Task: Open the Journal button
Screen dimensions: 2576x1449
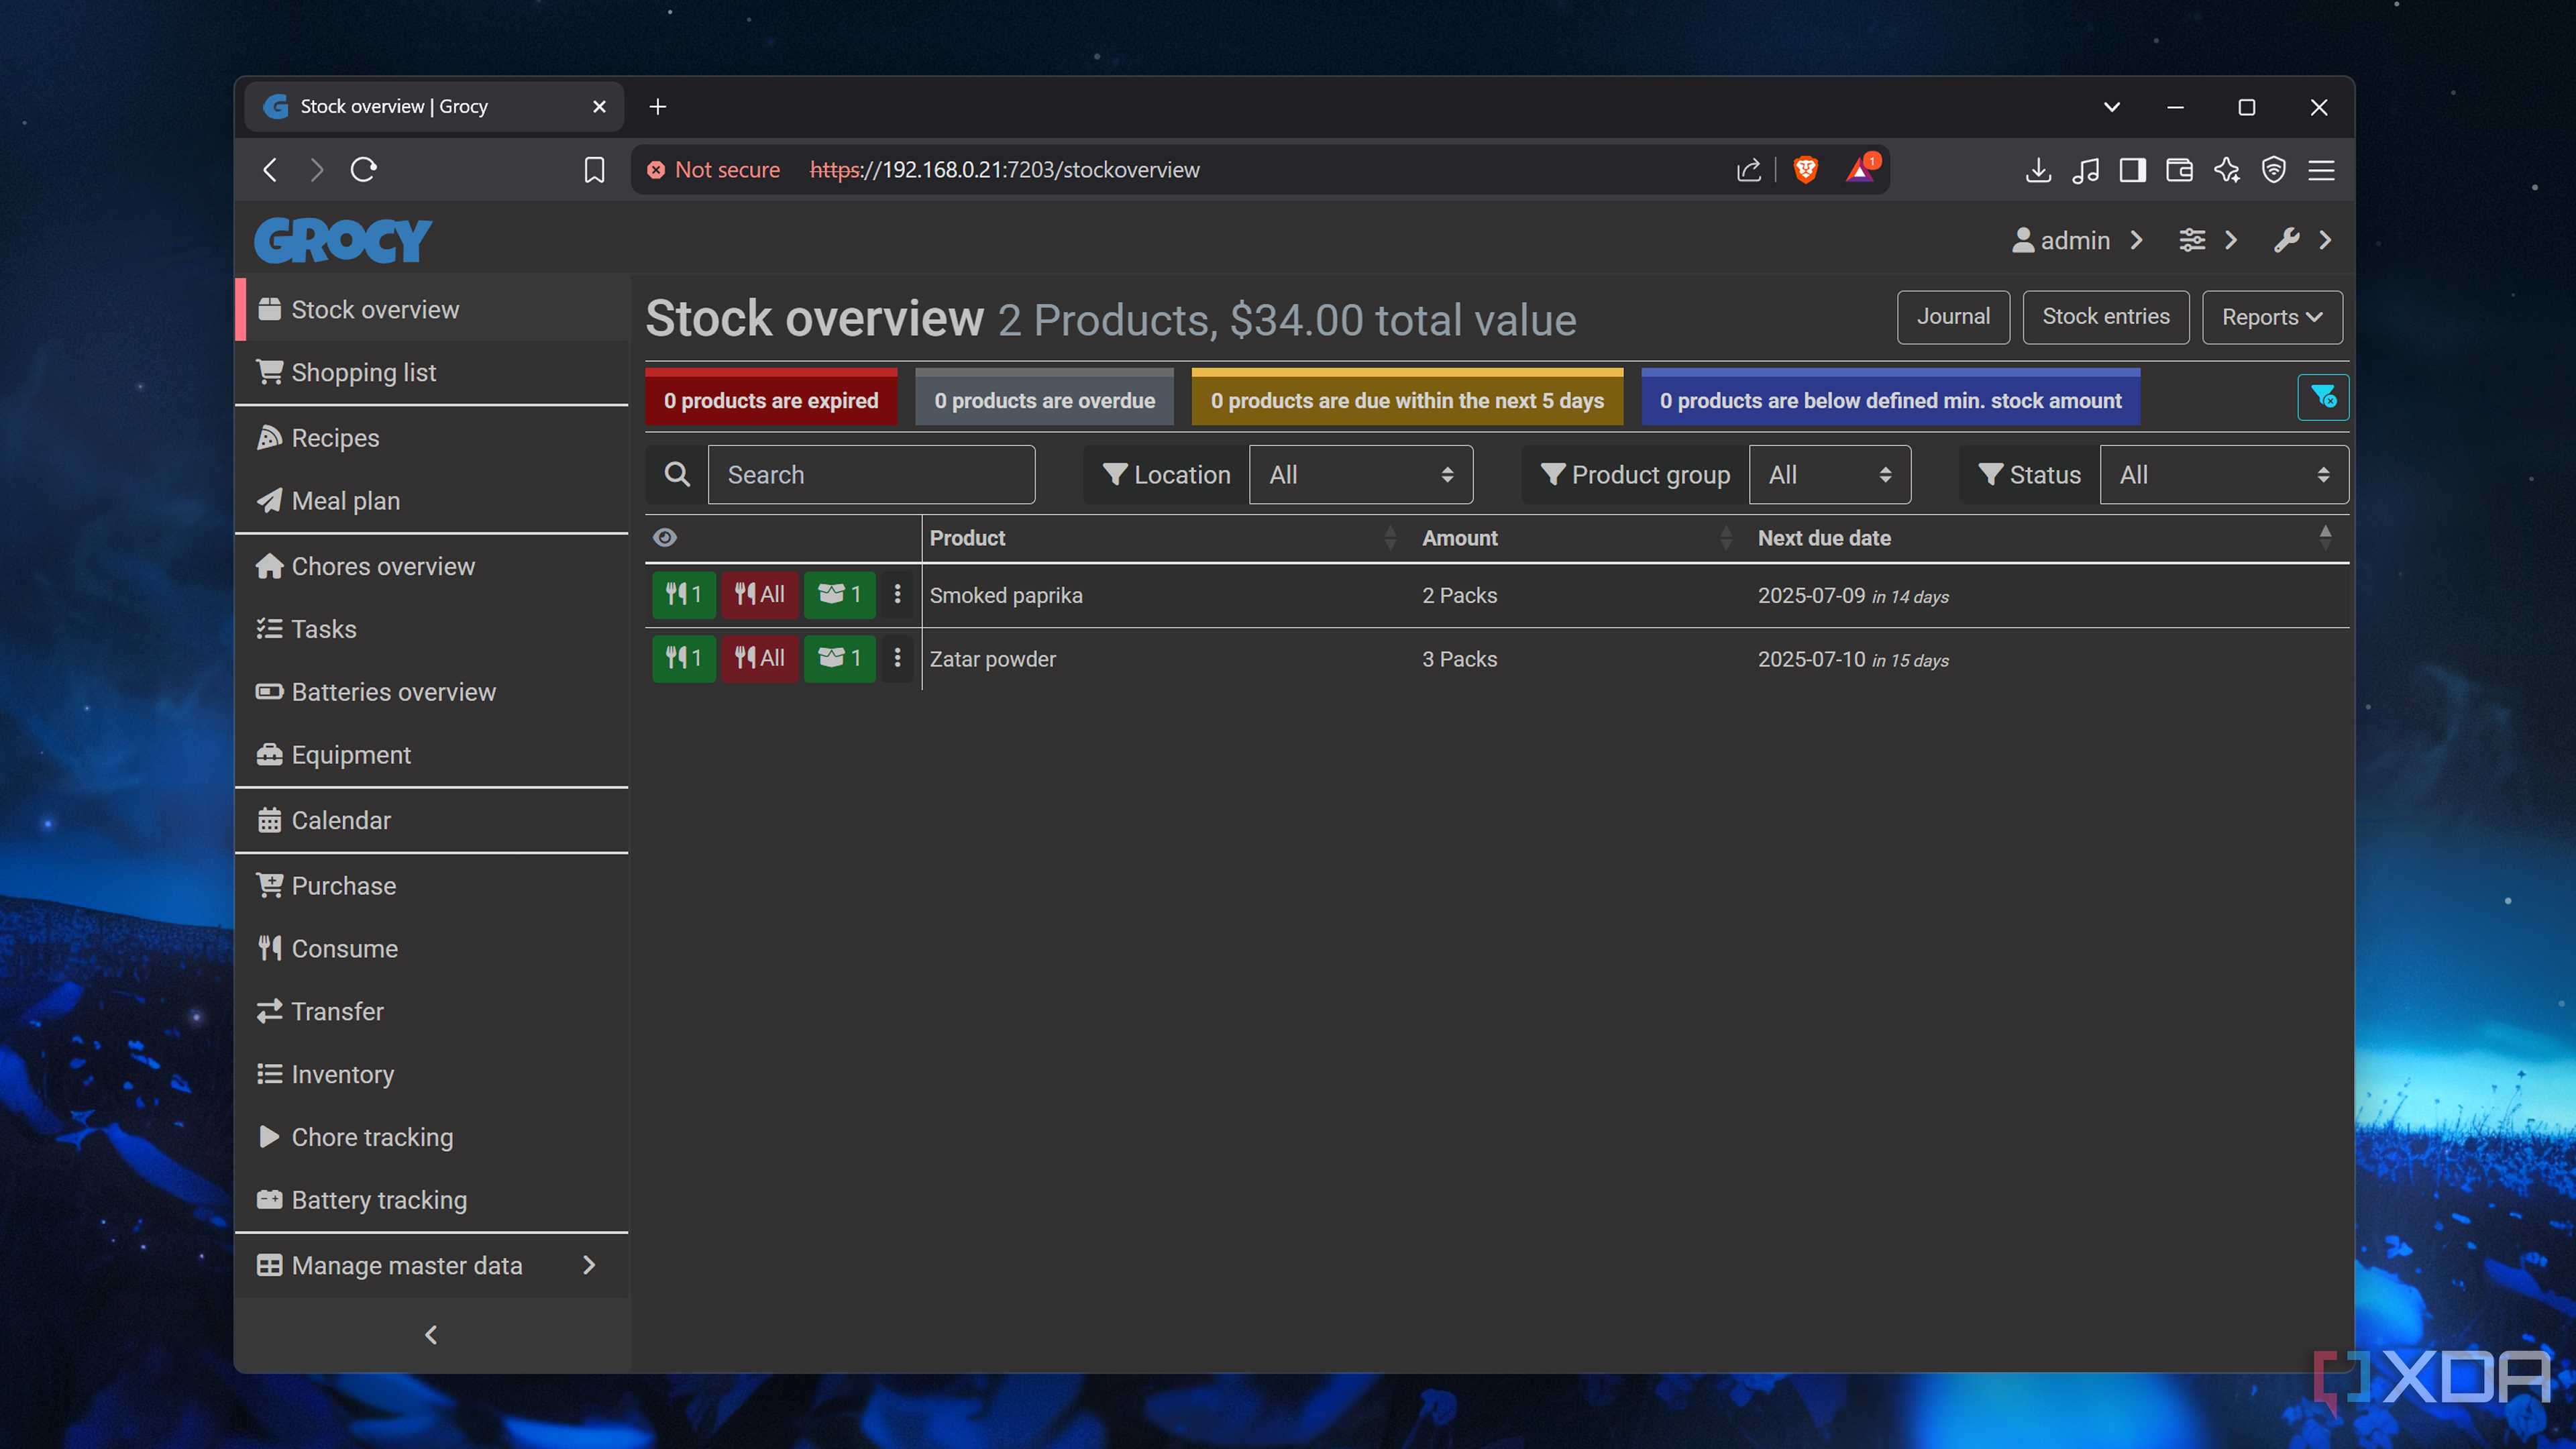Action: pyautogui.click(x=1953, y=317)
